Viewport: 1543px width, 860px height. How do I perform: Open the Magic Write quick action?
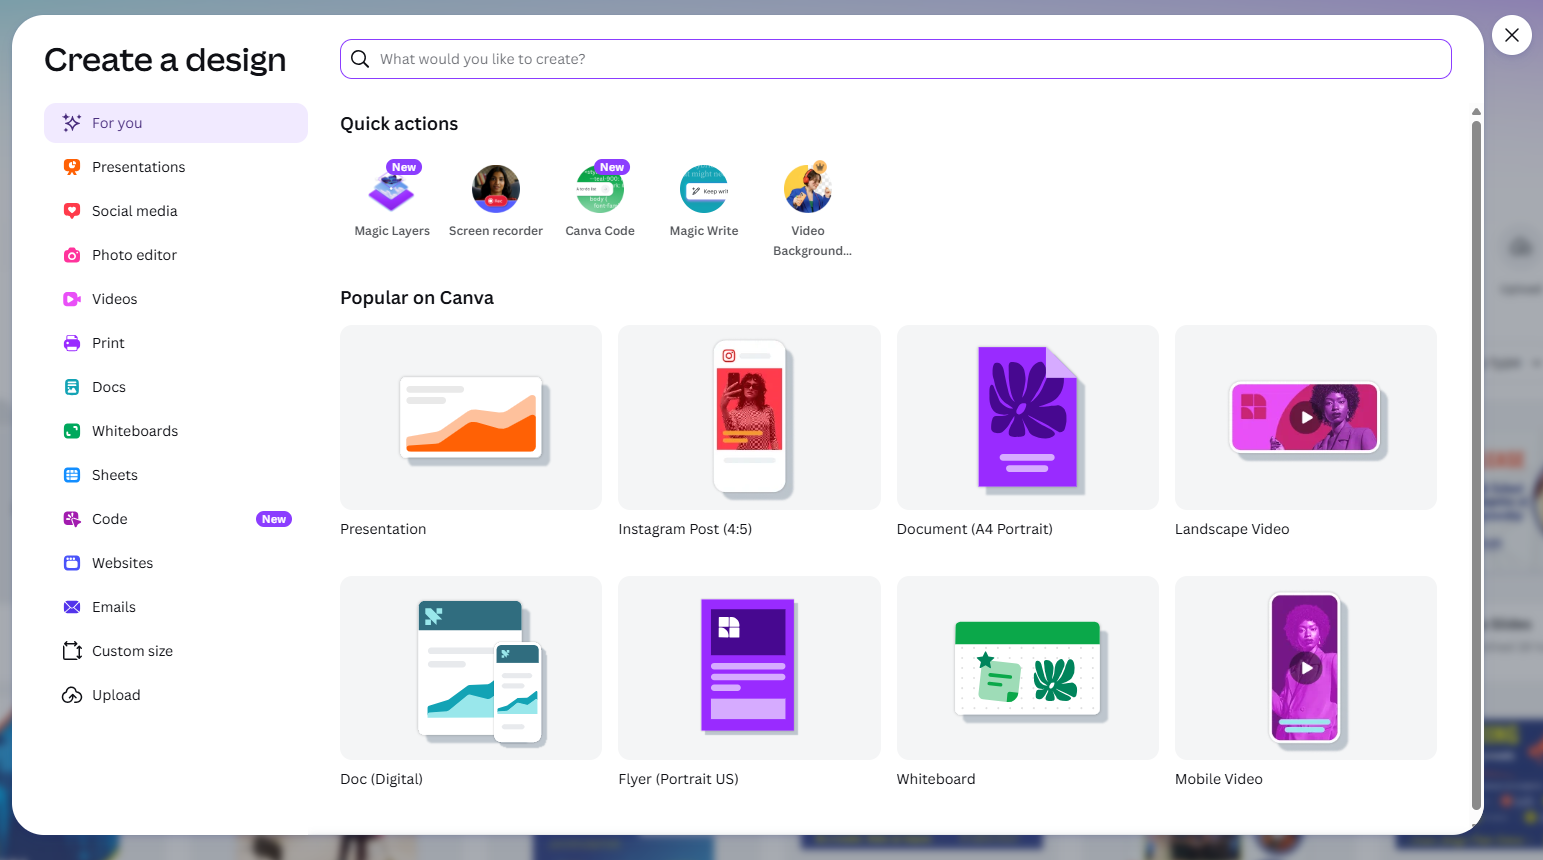coord(704,189)
